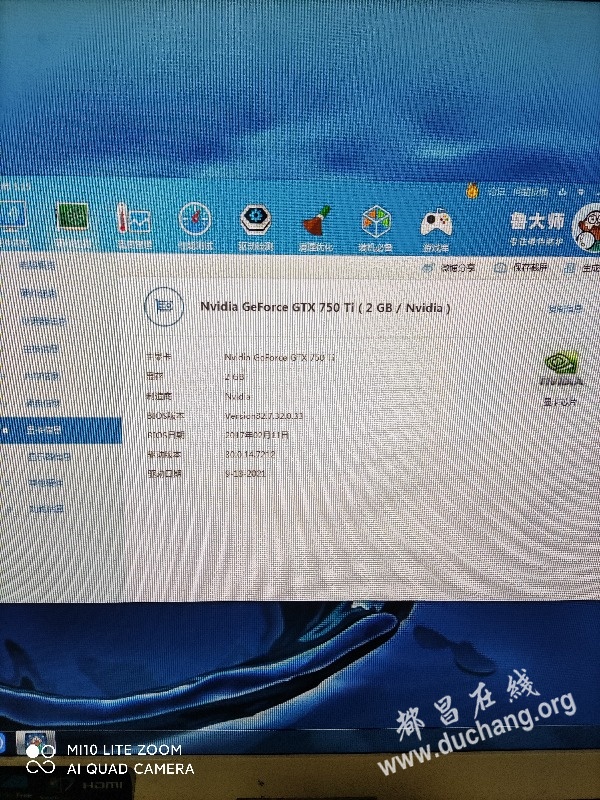Click the circular graphics card icon beside title
This screenshot has height=800, width=600.
(164, 306)
